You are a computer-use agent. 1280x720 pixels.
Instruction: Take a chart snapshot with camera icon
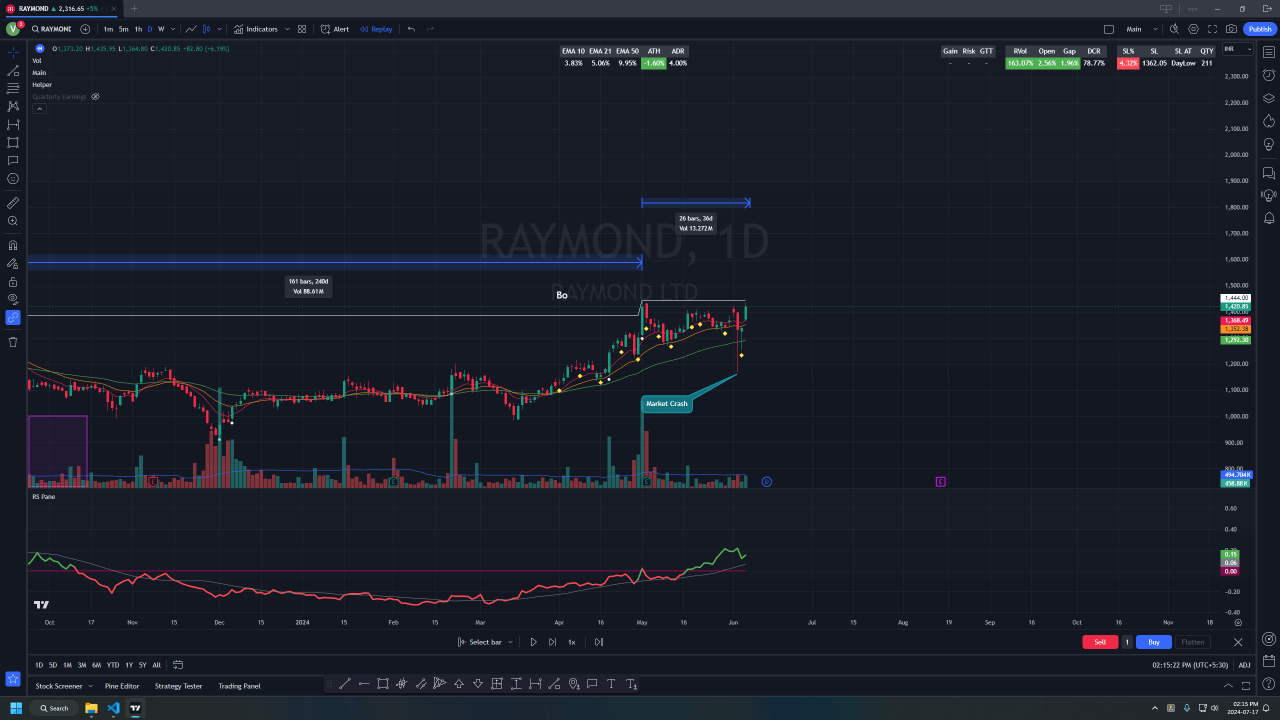click(1231, 29)
